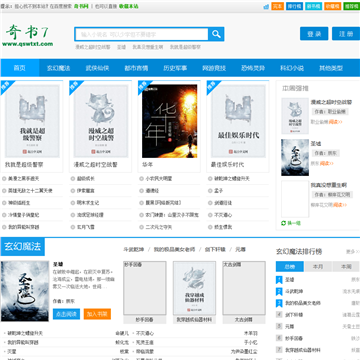The width and height of the screenshot is (360, 360).
Task: Open the 都市言情 navigation category
Action: point(136,68)
